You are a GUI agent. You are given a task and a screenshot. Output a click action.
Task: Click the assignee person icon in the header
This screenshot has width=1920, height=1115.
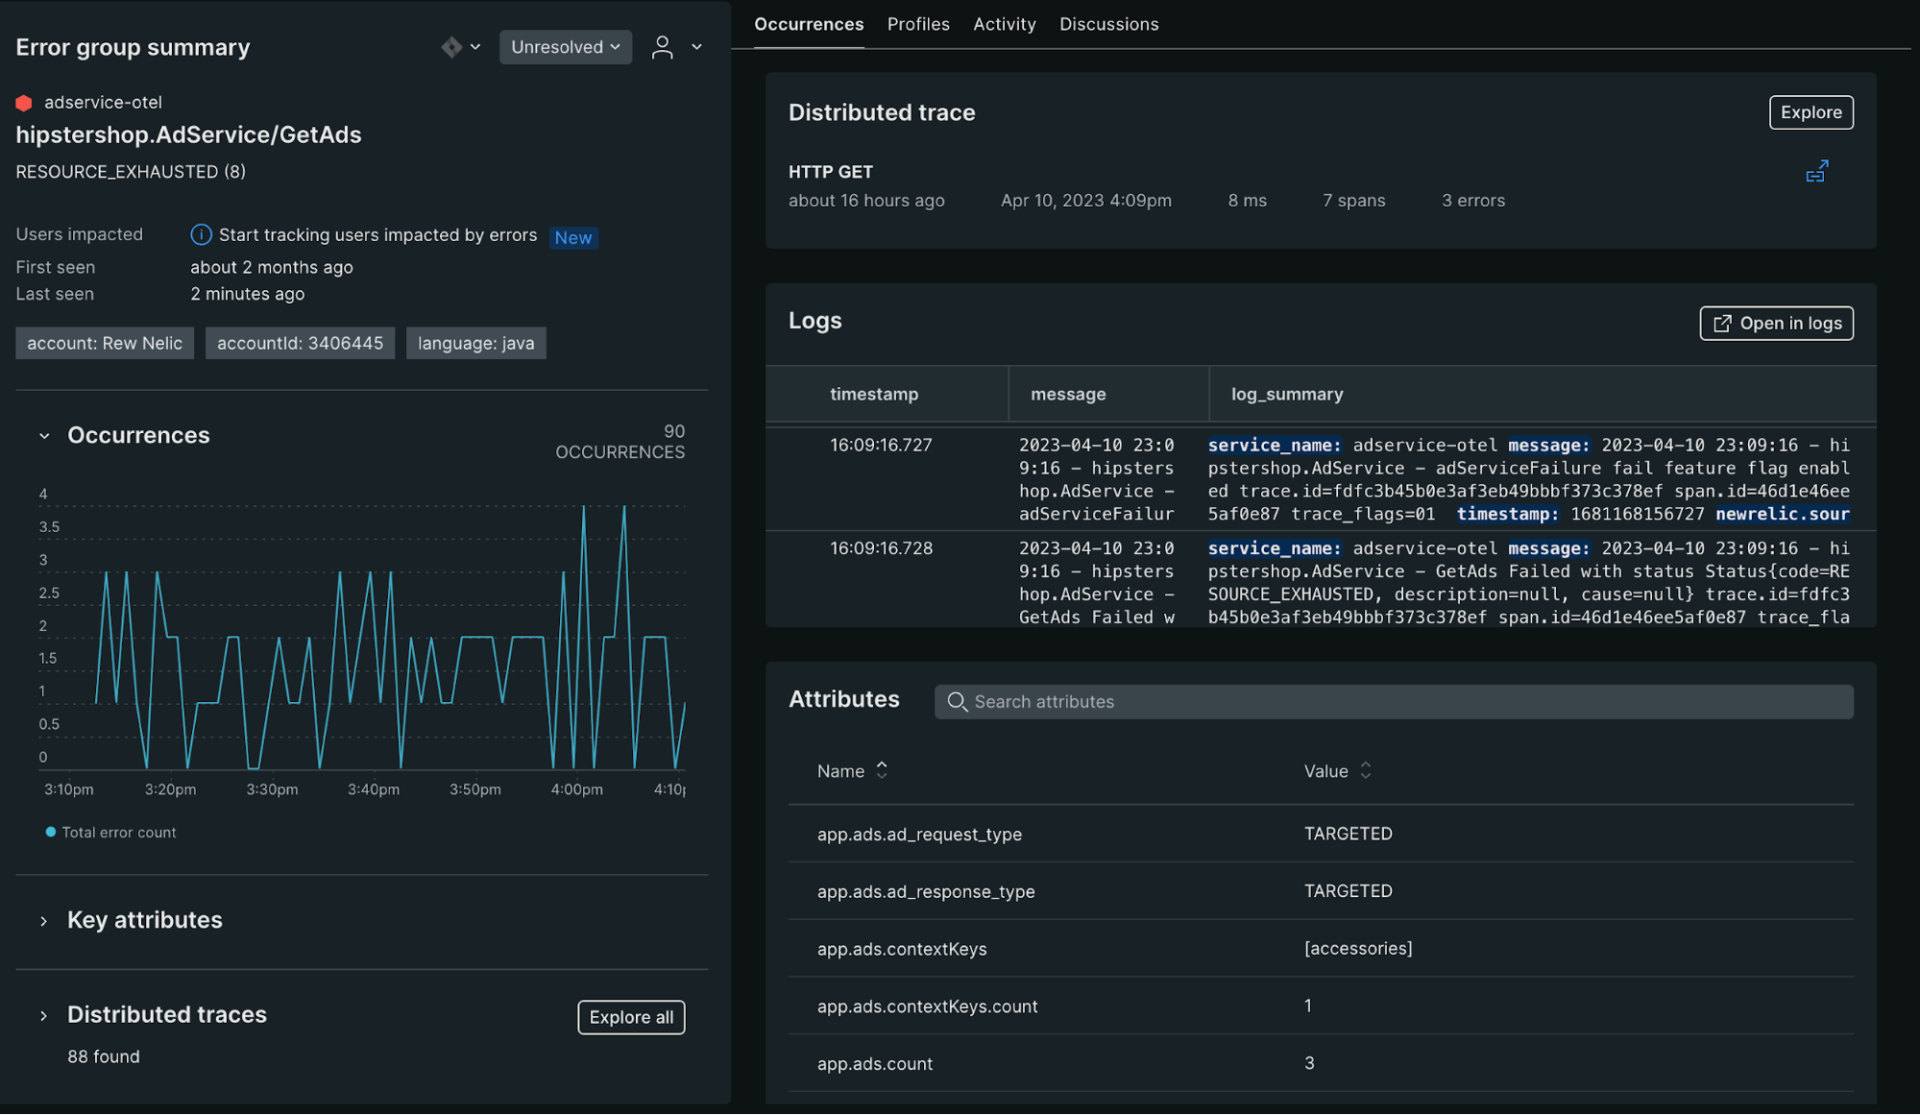pos(662,47)
